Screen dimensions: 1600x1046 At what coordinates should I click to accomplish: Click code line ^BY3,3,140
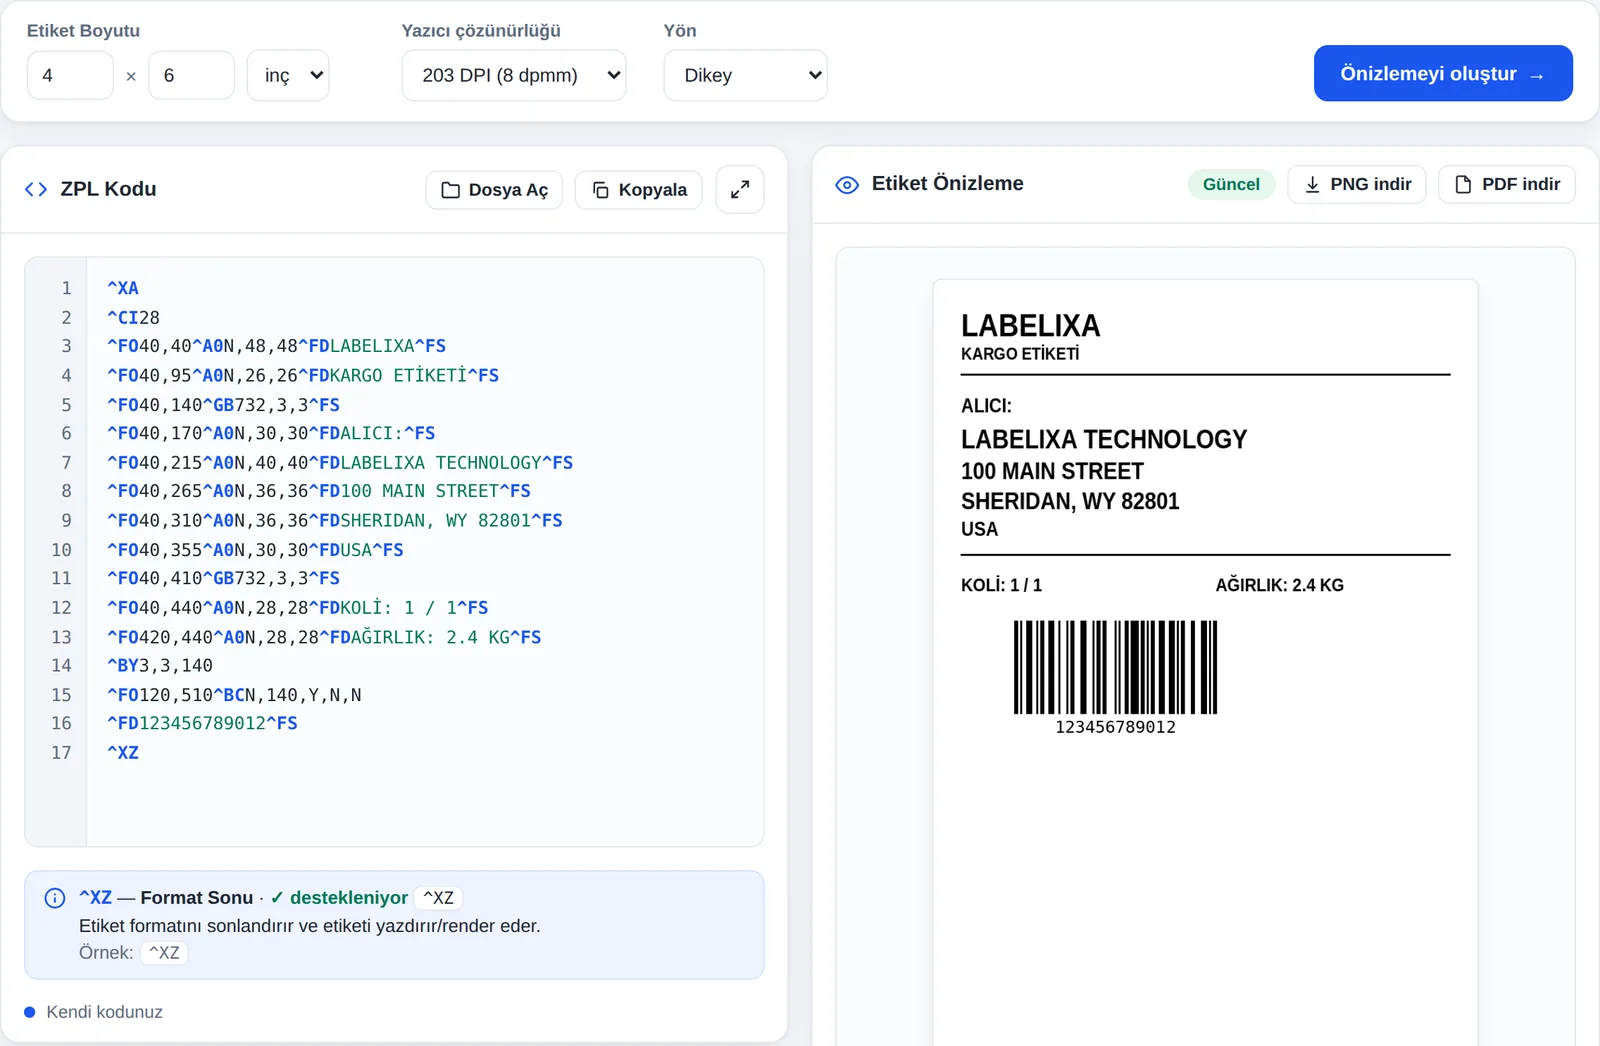(x=160, y=665)
